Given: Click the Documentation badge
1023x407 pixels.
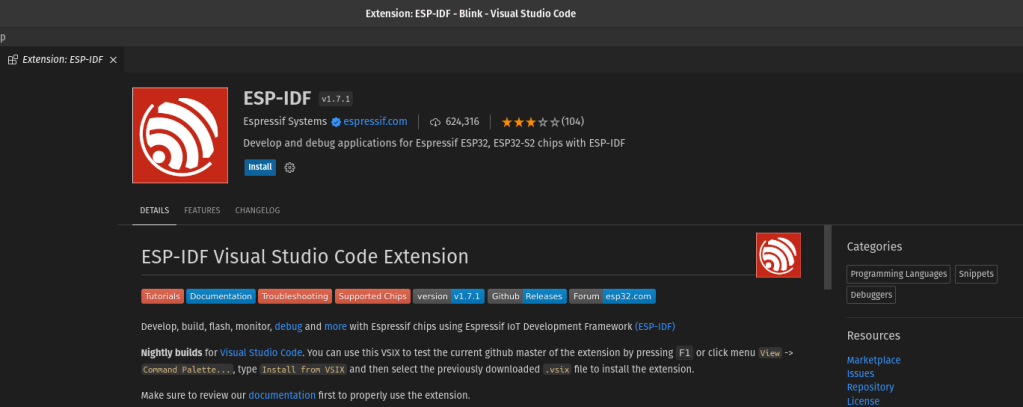Looking at the screenshot, I should [220, 297].
